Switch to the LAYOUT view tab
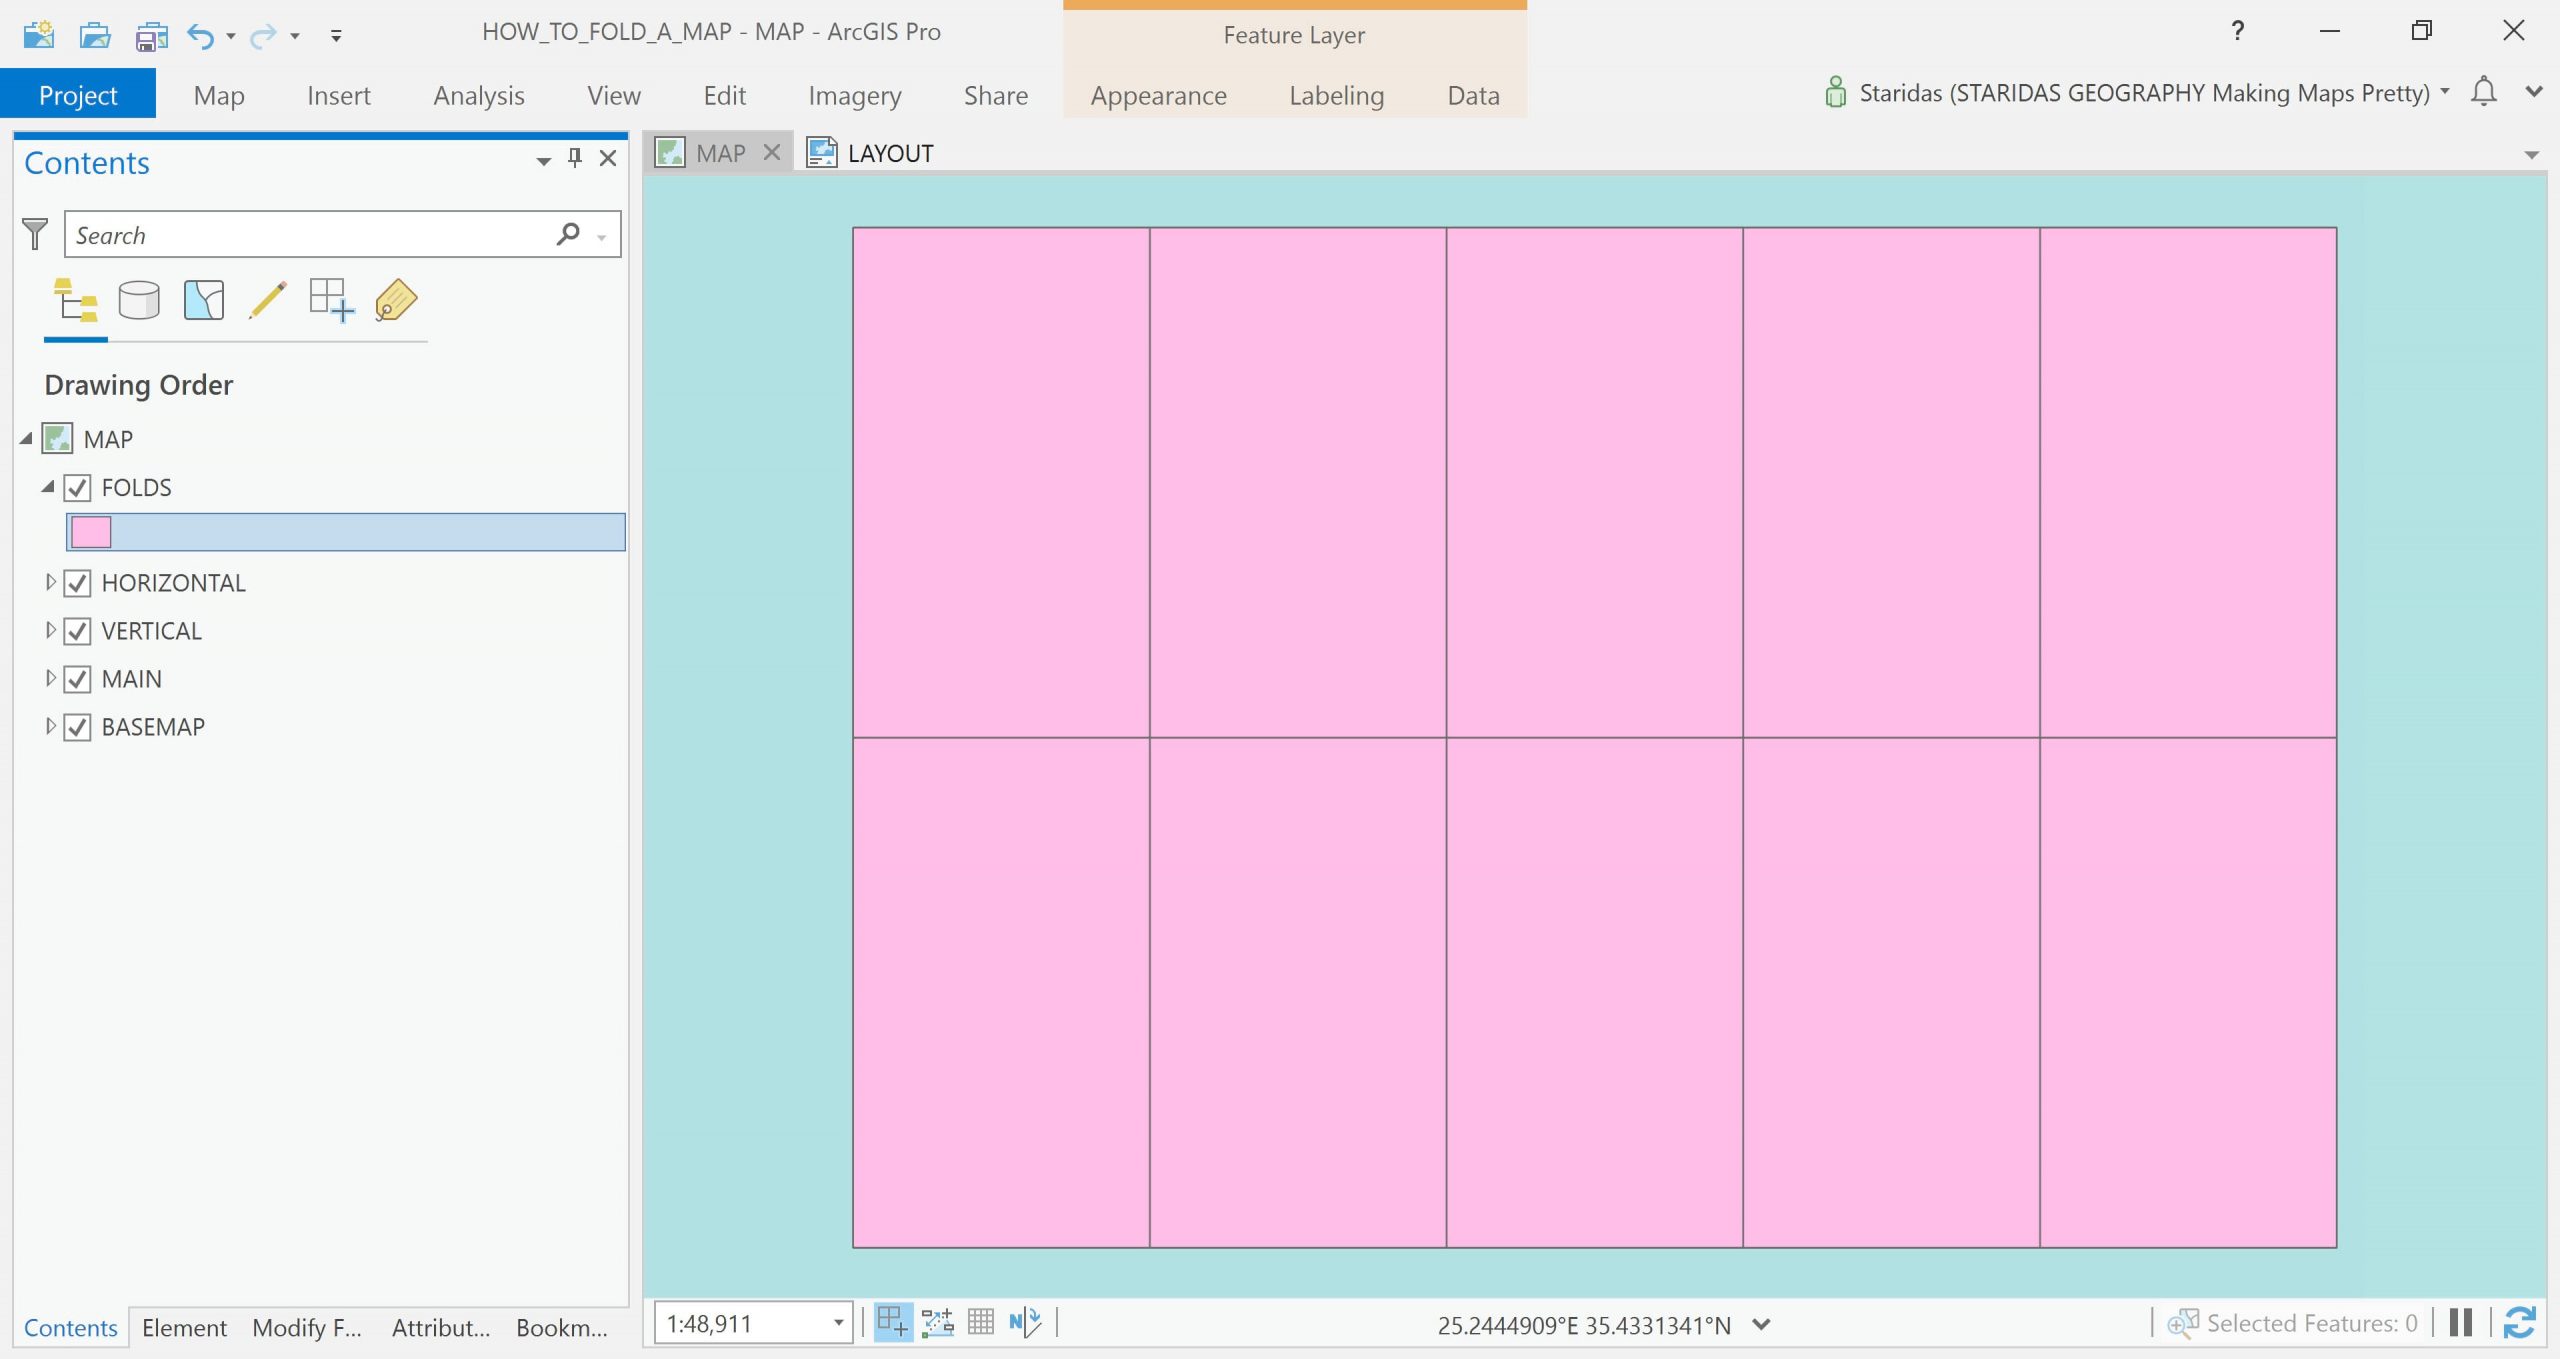 pyautogui.click(x=888, y=153)
